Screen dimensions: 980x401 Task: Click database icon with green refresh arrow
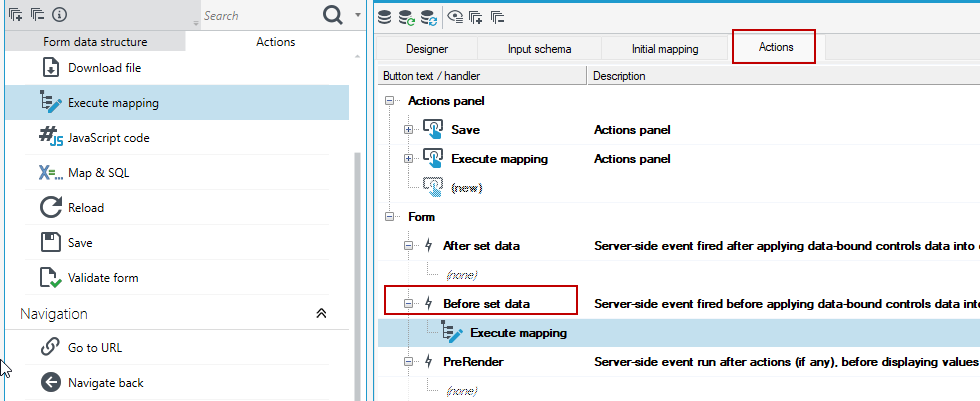click(406, 17)
